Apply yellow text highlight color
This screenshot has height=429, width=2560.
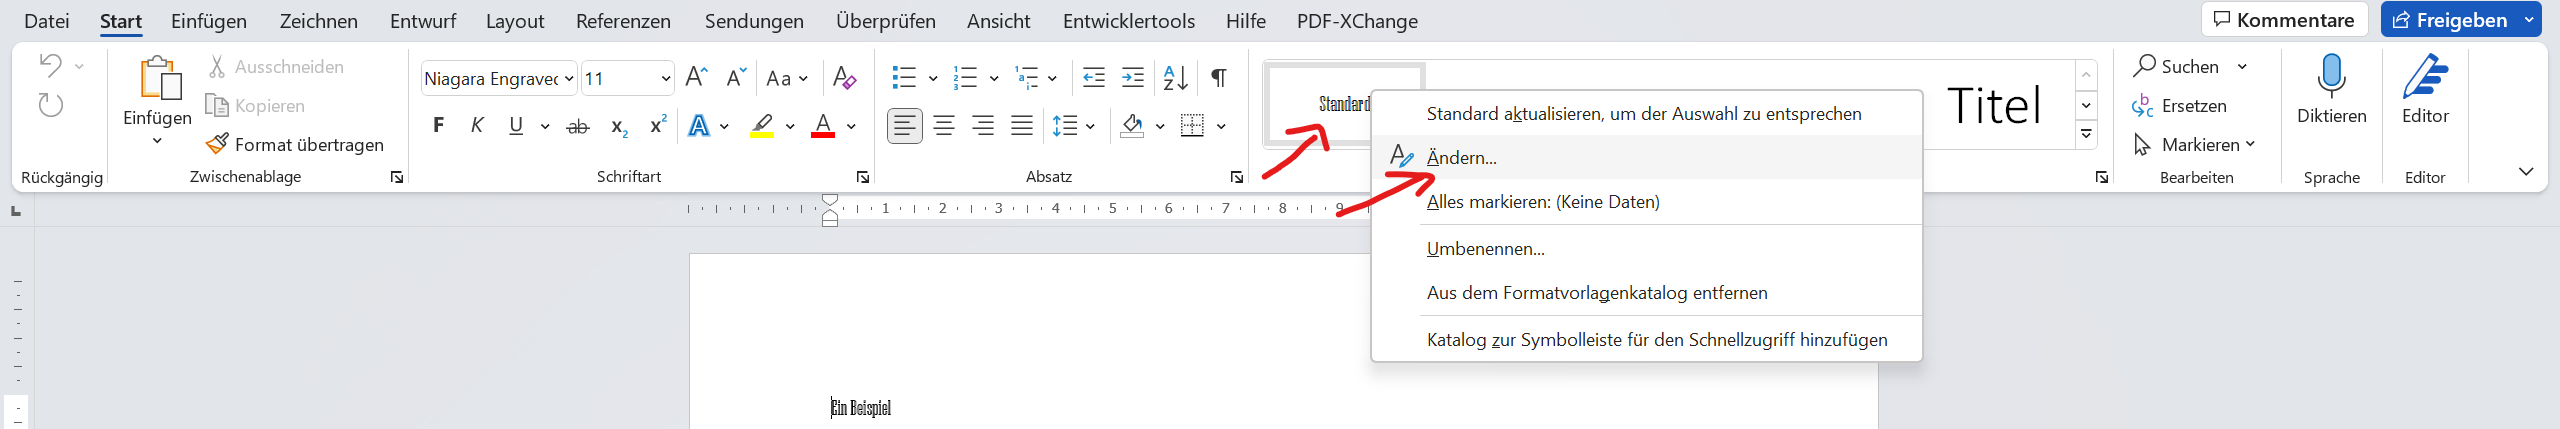click(762, 126)
